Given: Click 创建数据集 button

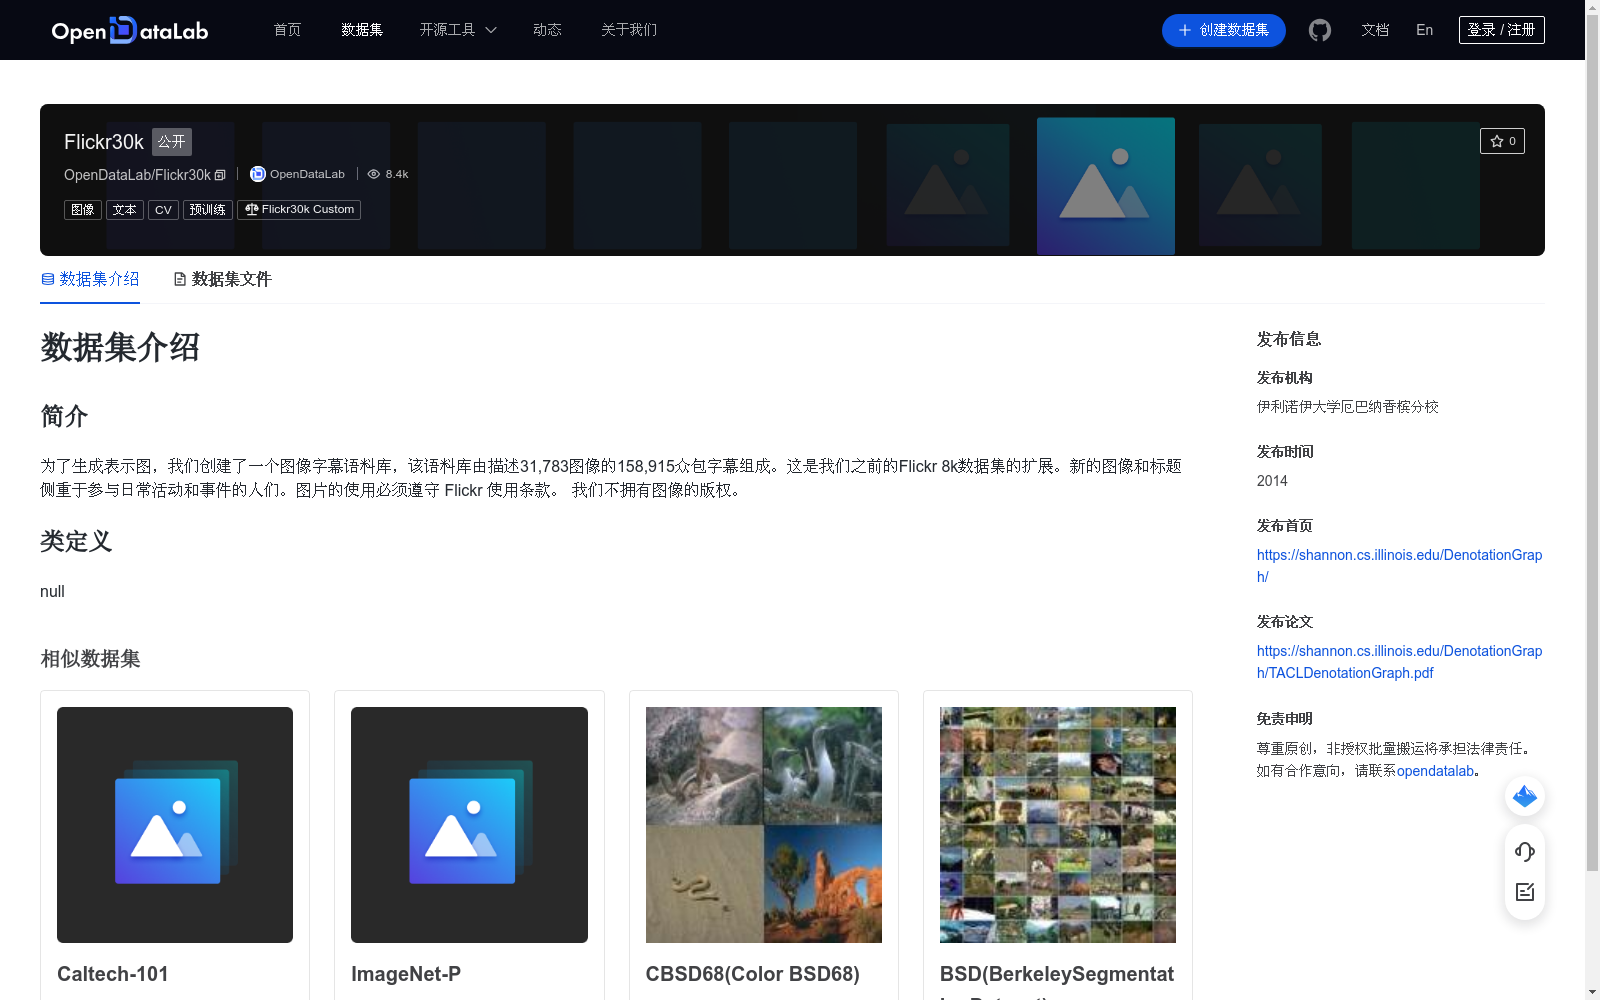Looking at the screenshot, I should tap(1223, 30).
